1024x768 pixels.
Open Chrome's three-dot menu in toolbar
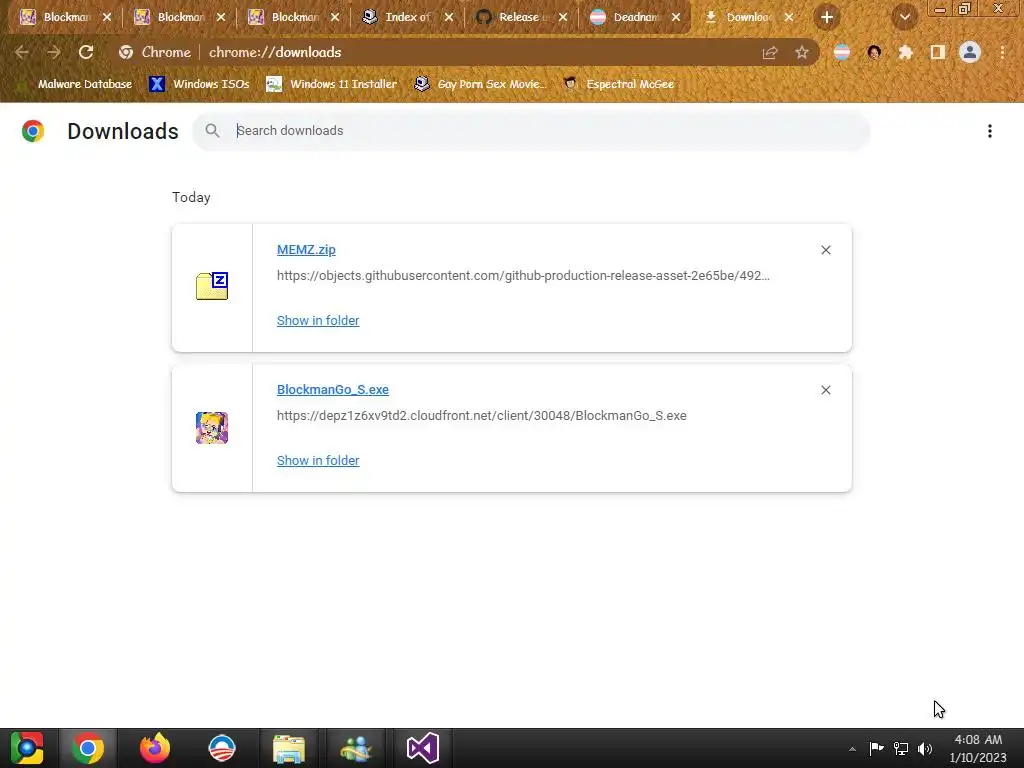point(1002,52)
